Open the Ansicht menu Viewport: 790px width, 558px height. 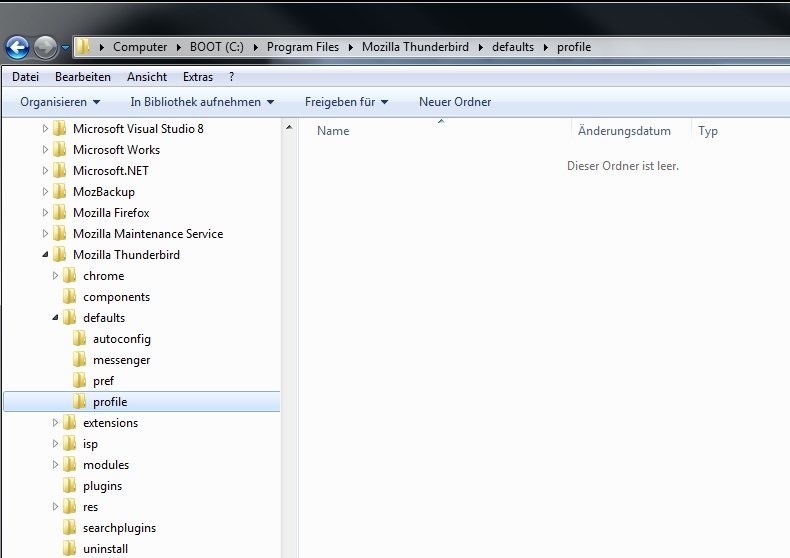[x=147, y=77]
